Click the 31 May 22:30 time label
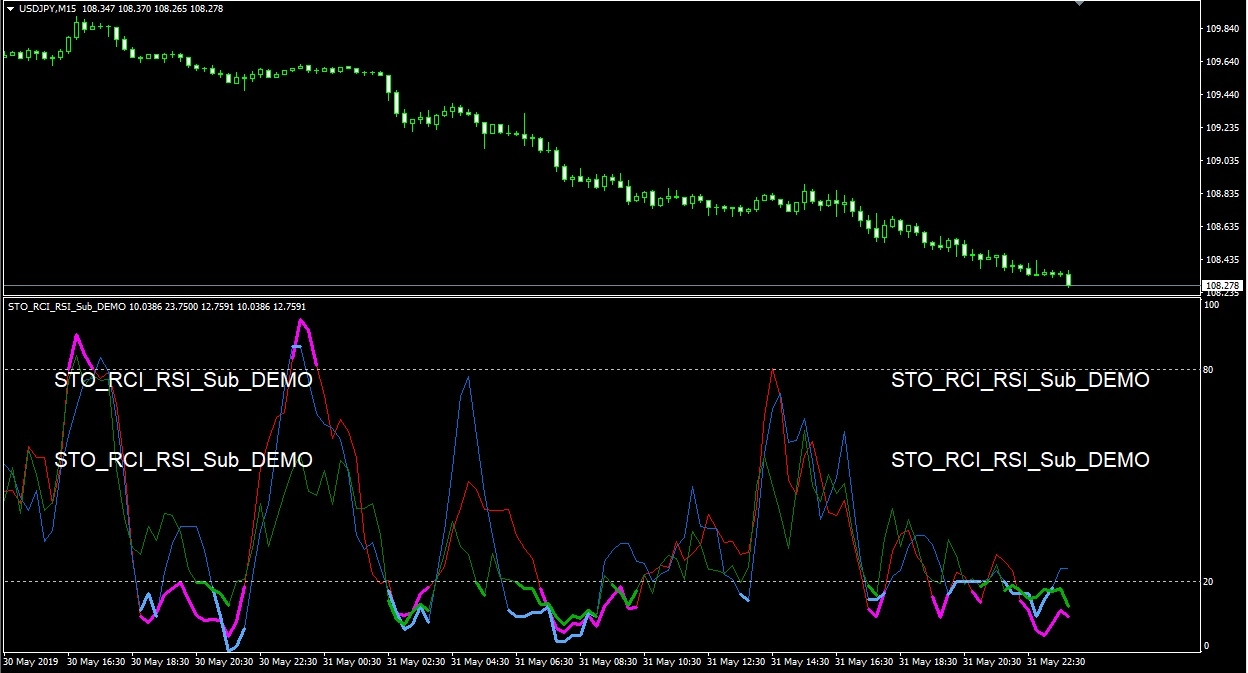This screenshot has width=1248, height=673. pos(1058,662)
